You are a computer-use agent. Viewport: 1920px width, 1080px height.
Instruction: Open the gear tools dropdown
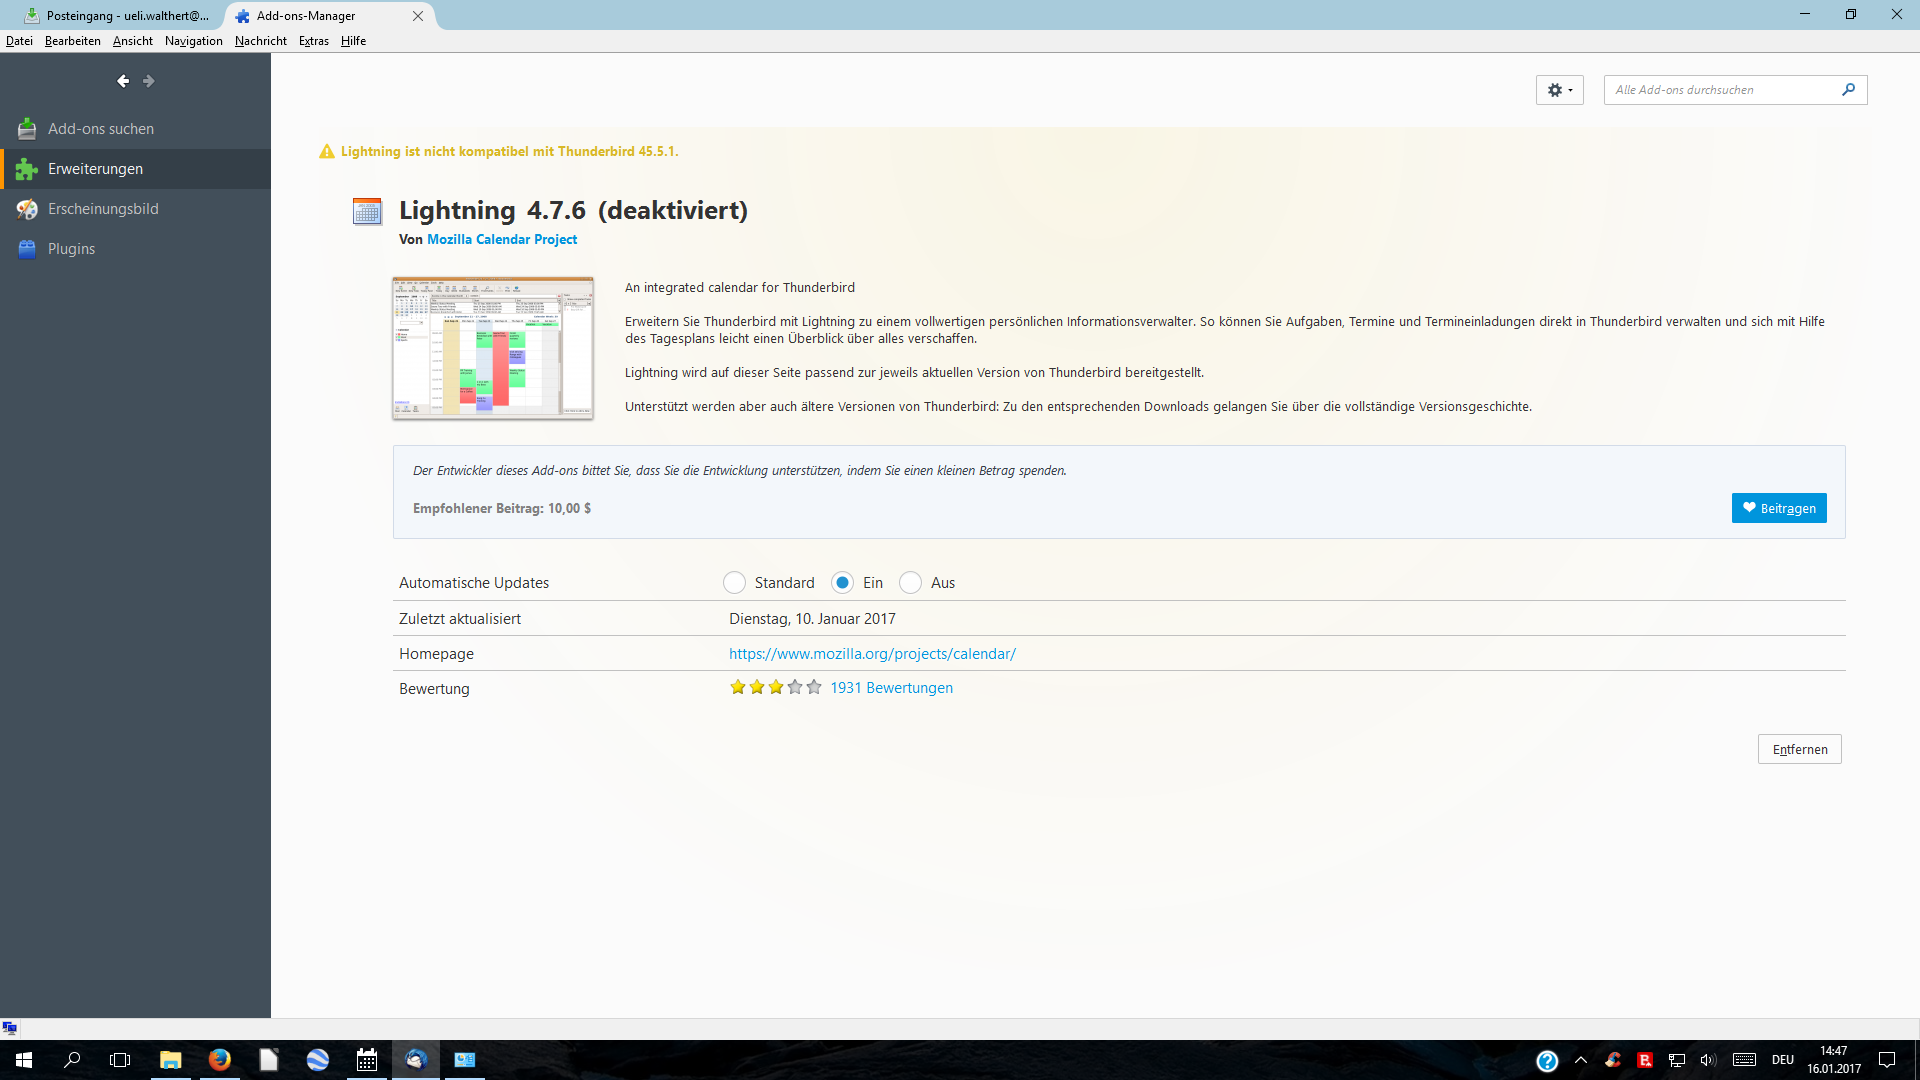pos(1559,90)
